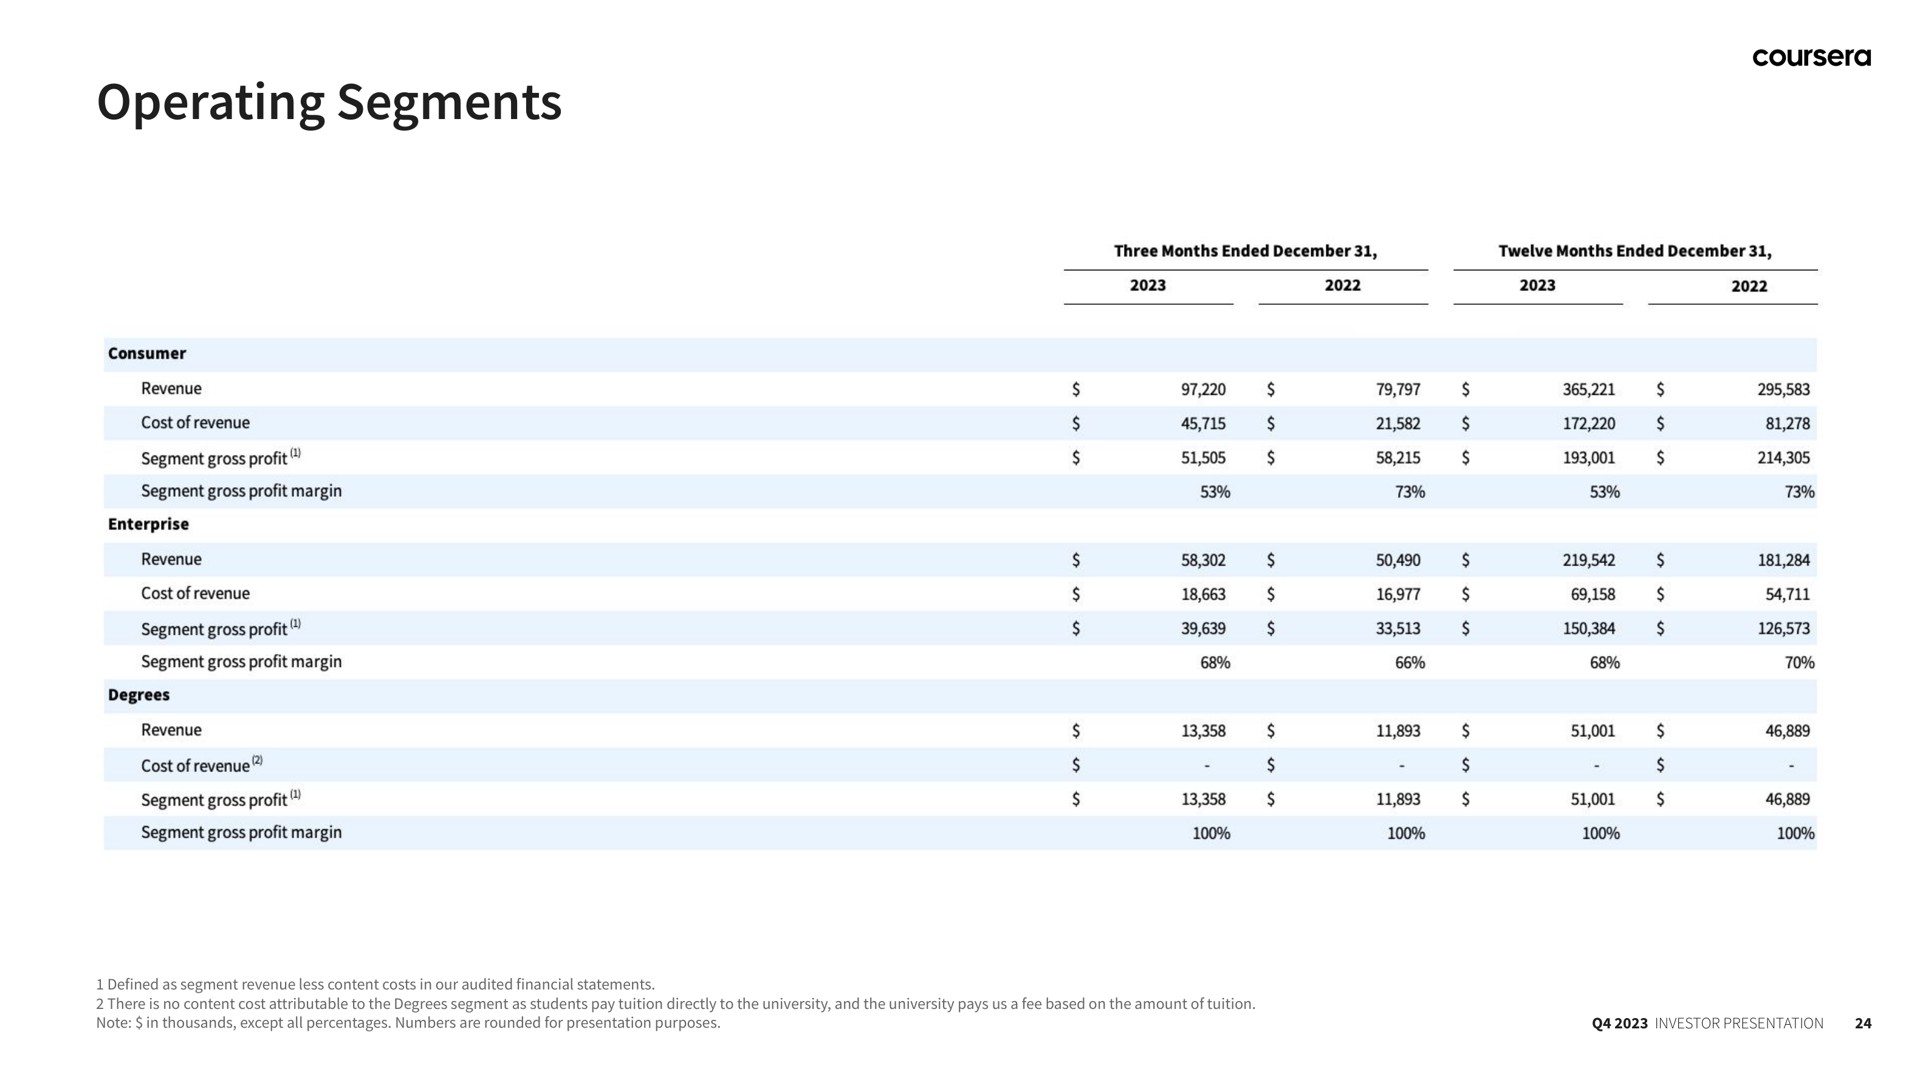This screenshot has width=1920, height=1080.
Task: Click Degrees revenue value 51,001
Action: (1593, 731)
